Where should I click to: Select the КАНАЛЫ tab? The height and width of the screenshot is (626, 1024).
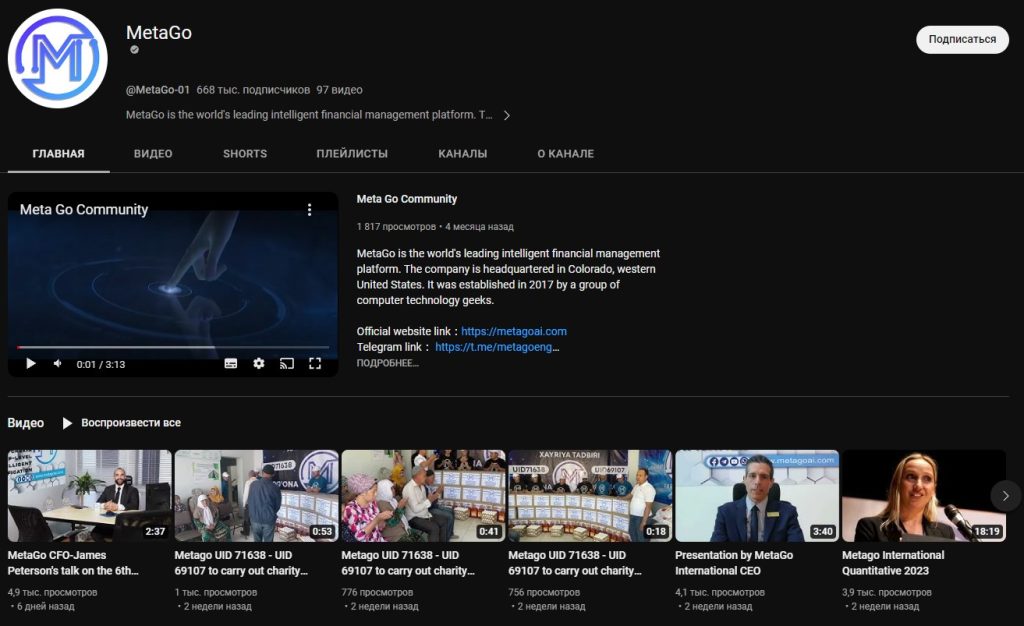click(x=462, y=154)
